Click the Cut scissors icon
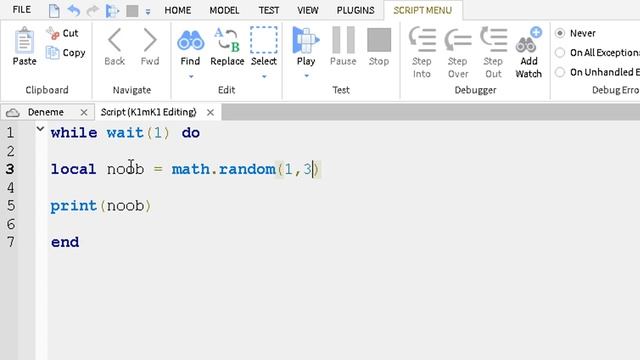The width and height of the screenshot is (640, 360). click(53, 33)
